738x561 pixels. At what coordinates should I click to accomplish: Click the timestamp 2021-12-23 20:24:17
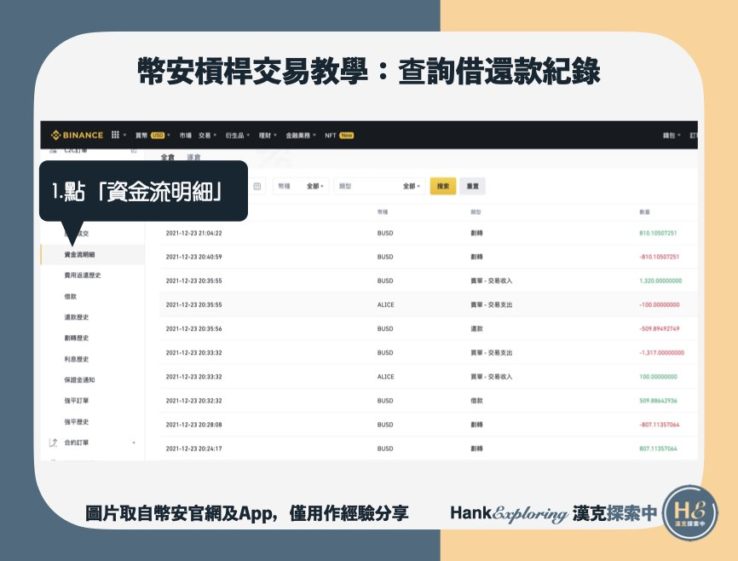tap(194, 449)
